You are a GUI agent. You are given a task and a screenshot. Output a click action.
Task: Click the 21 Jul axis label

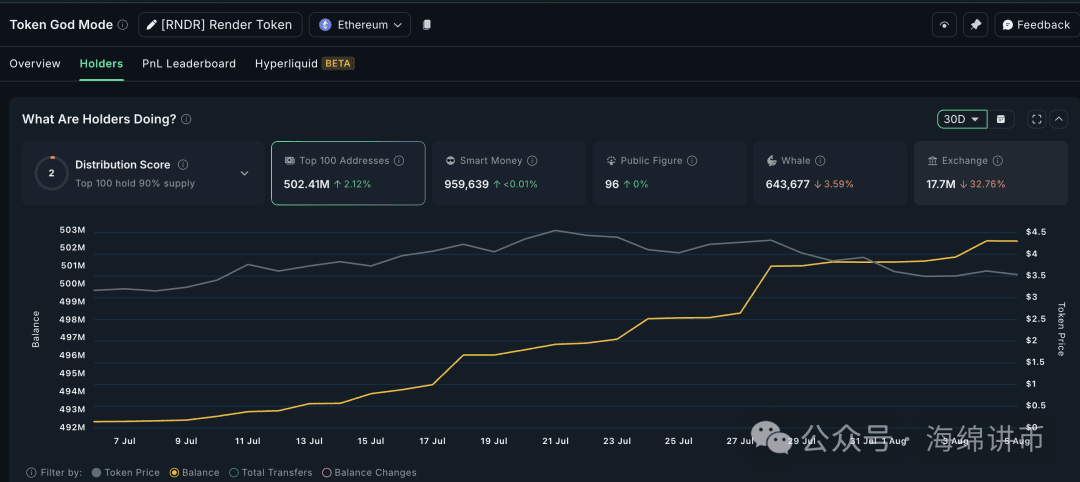[x=555, y=441]
